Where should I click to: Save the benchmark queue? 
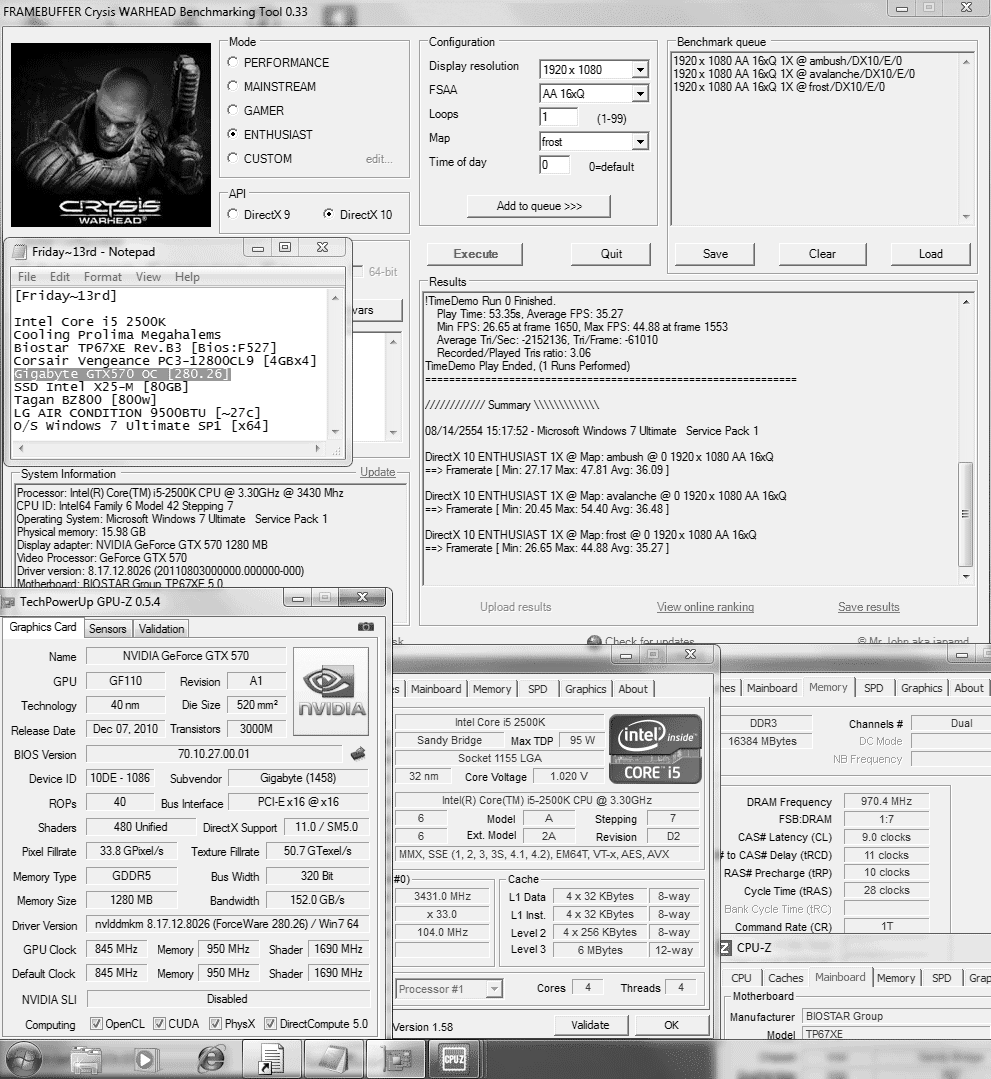[715, 254]
